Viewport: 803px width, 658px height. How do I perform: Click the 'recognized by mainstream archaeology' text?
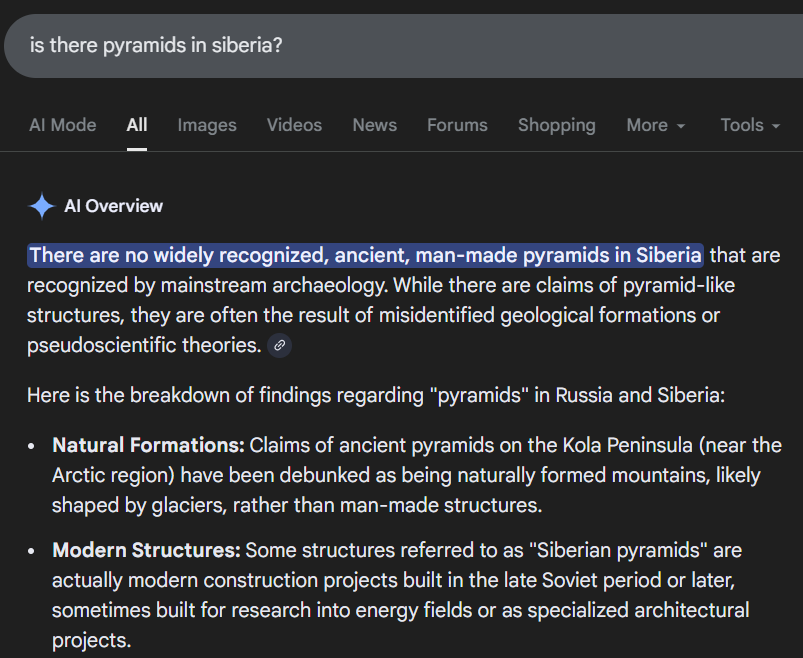(x=207, y=286)
